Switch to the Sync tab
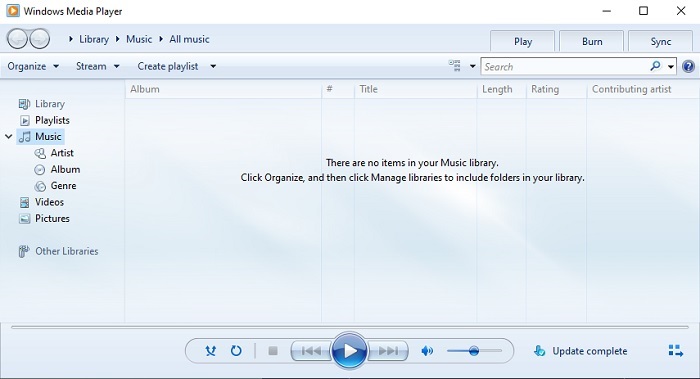Viewport: 700px width, 379px height. [661, 42]
